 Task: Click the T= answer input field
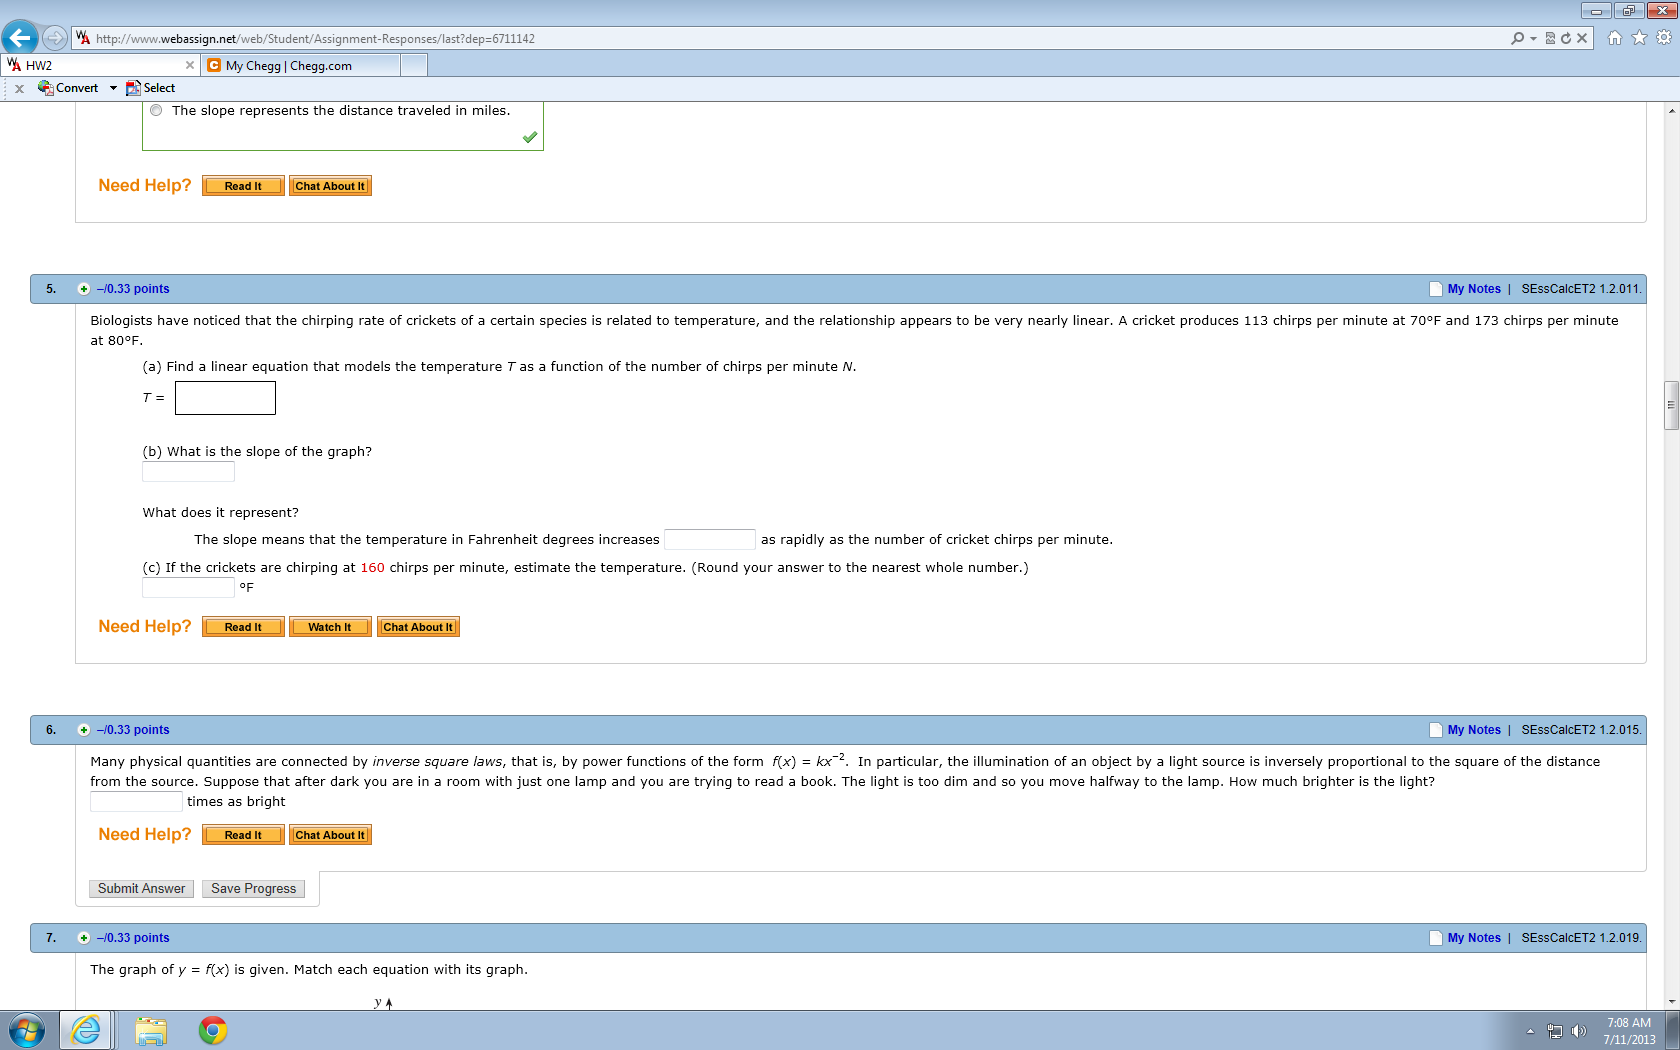(225, 397)
